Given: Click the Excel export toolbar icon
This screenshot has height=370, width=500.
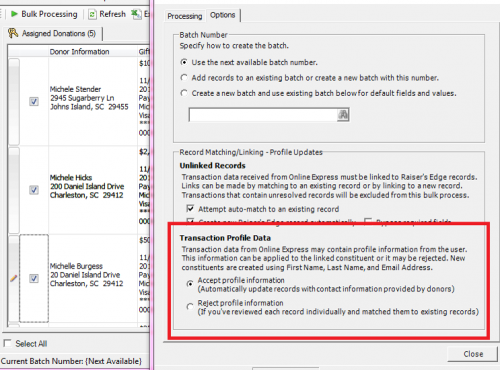Looking at the screenshot, I should 136,14.
